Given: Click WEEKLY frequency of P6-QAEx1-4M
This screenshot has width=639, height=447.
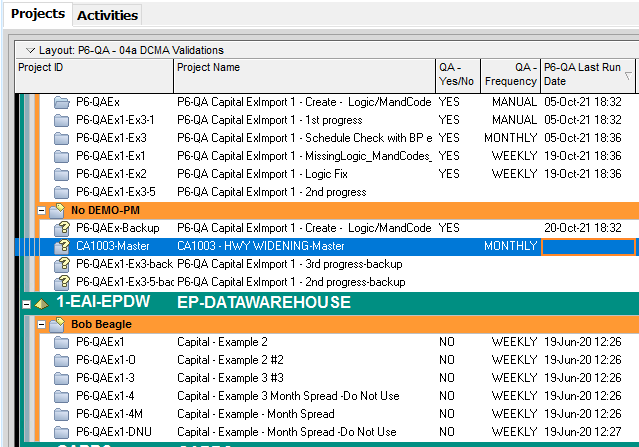Looking at the screenshot, I should pos(514,414).
